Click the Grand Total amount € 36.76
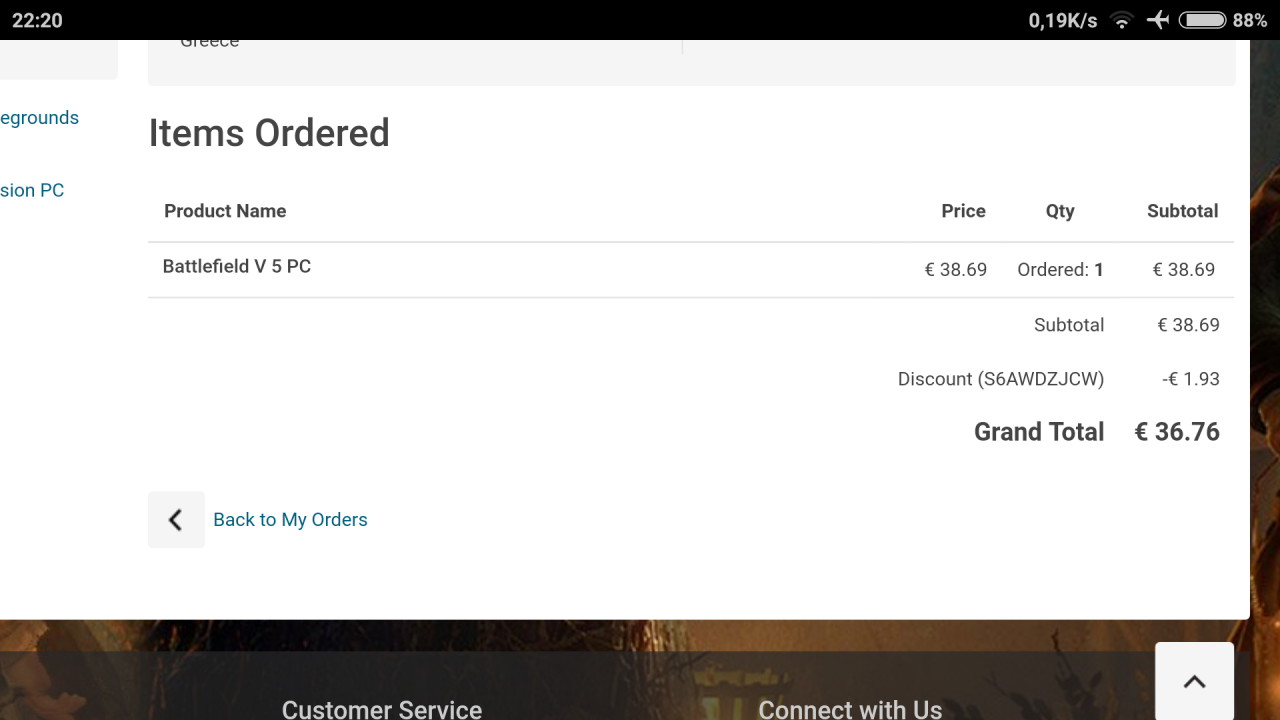This screenshot has width=1280, height=720. 1177,432
